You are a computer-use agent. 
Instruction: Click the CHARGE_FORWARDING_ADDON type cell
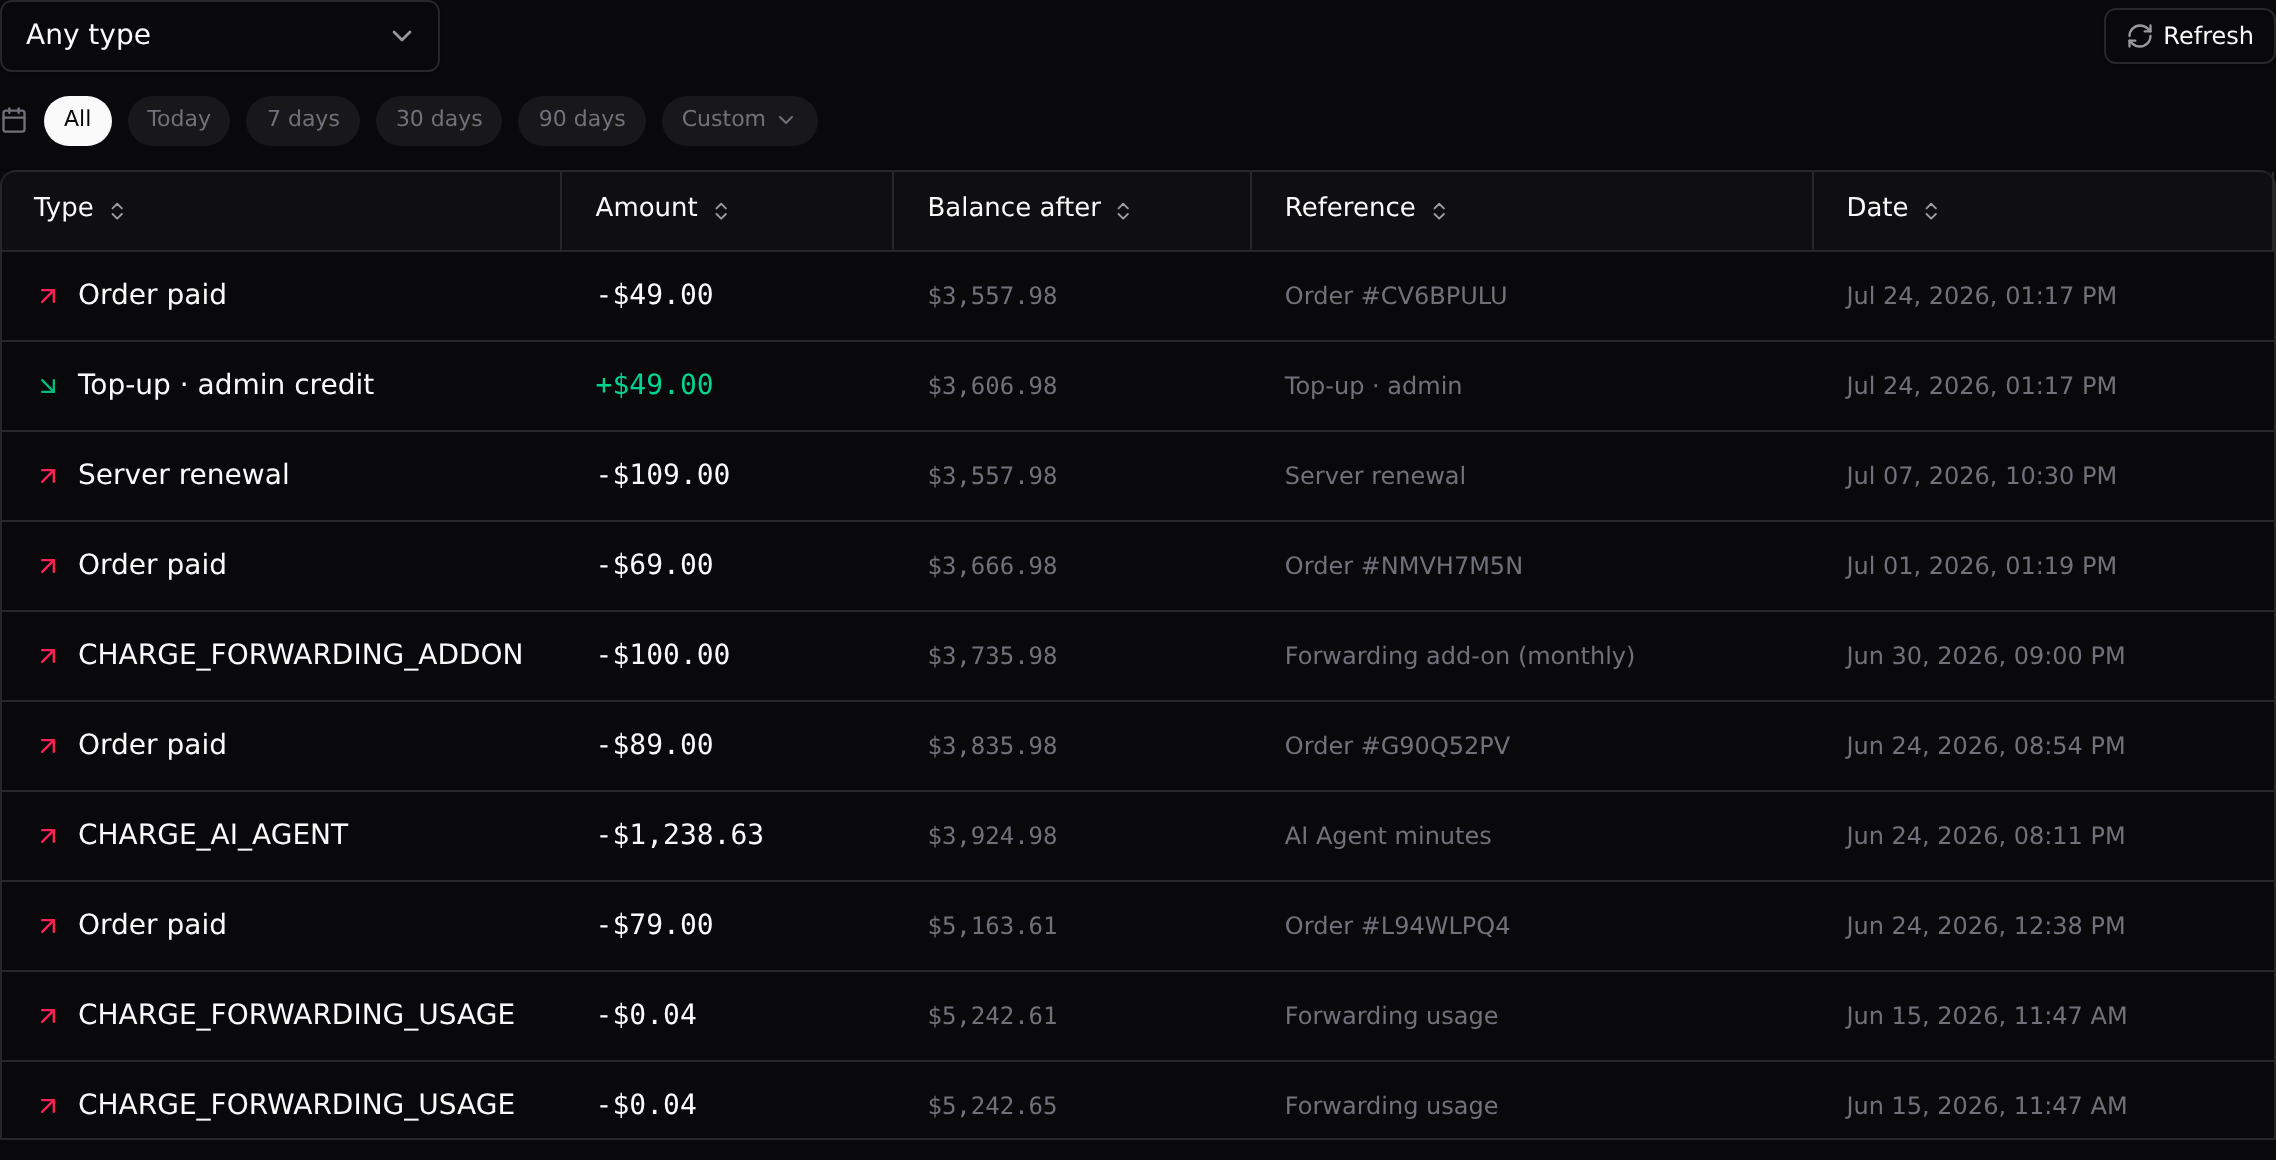point(300,655)
